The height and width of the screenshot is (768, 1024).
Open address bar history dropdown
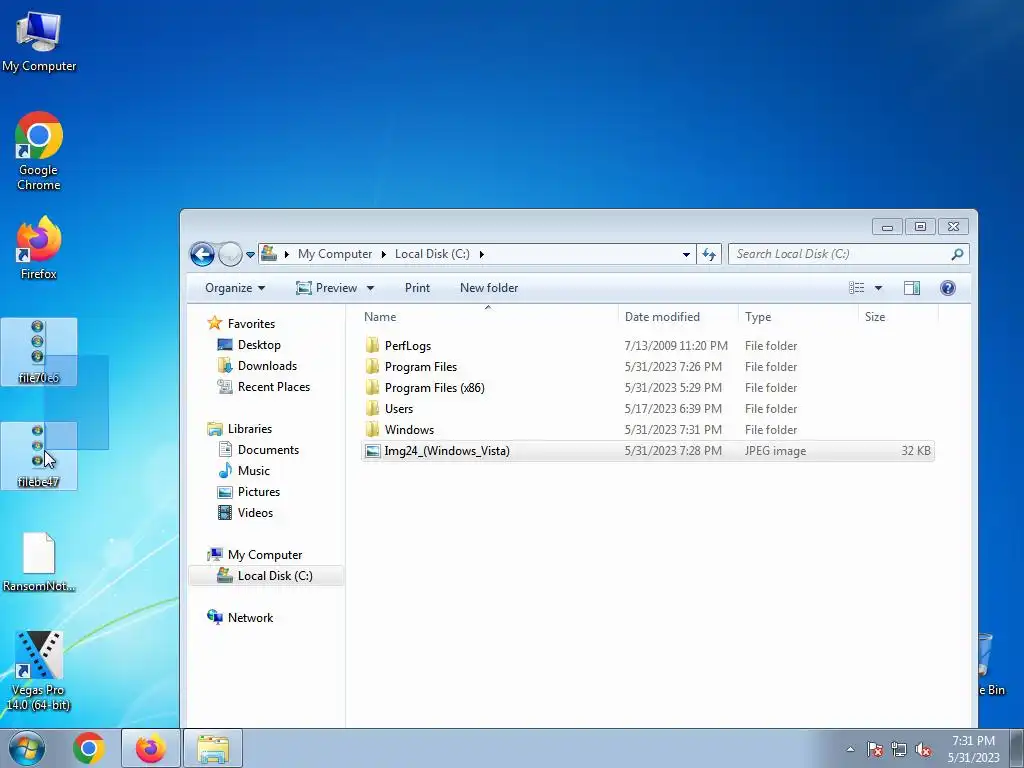686,254
